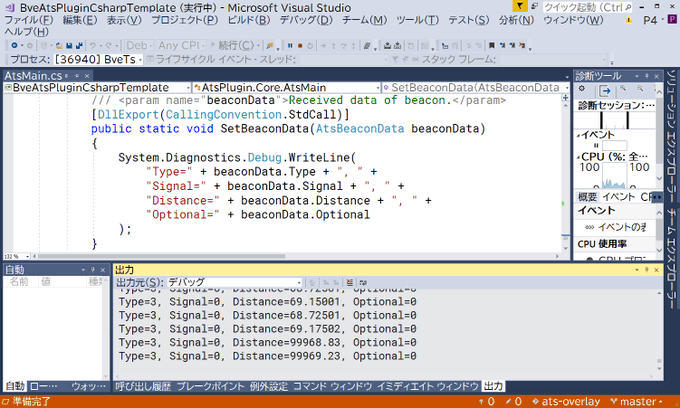The width and height of the screenshot is (680, 408).
Task: Open the diagnostic tools settings gear
Action: (582, 89)
